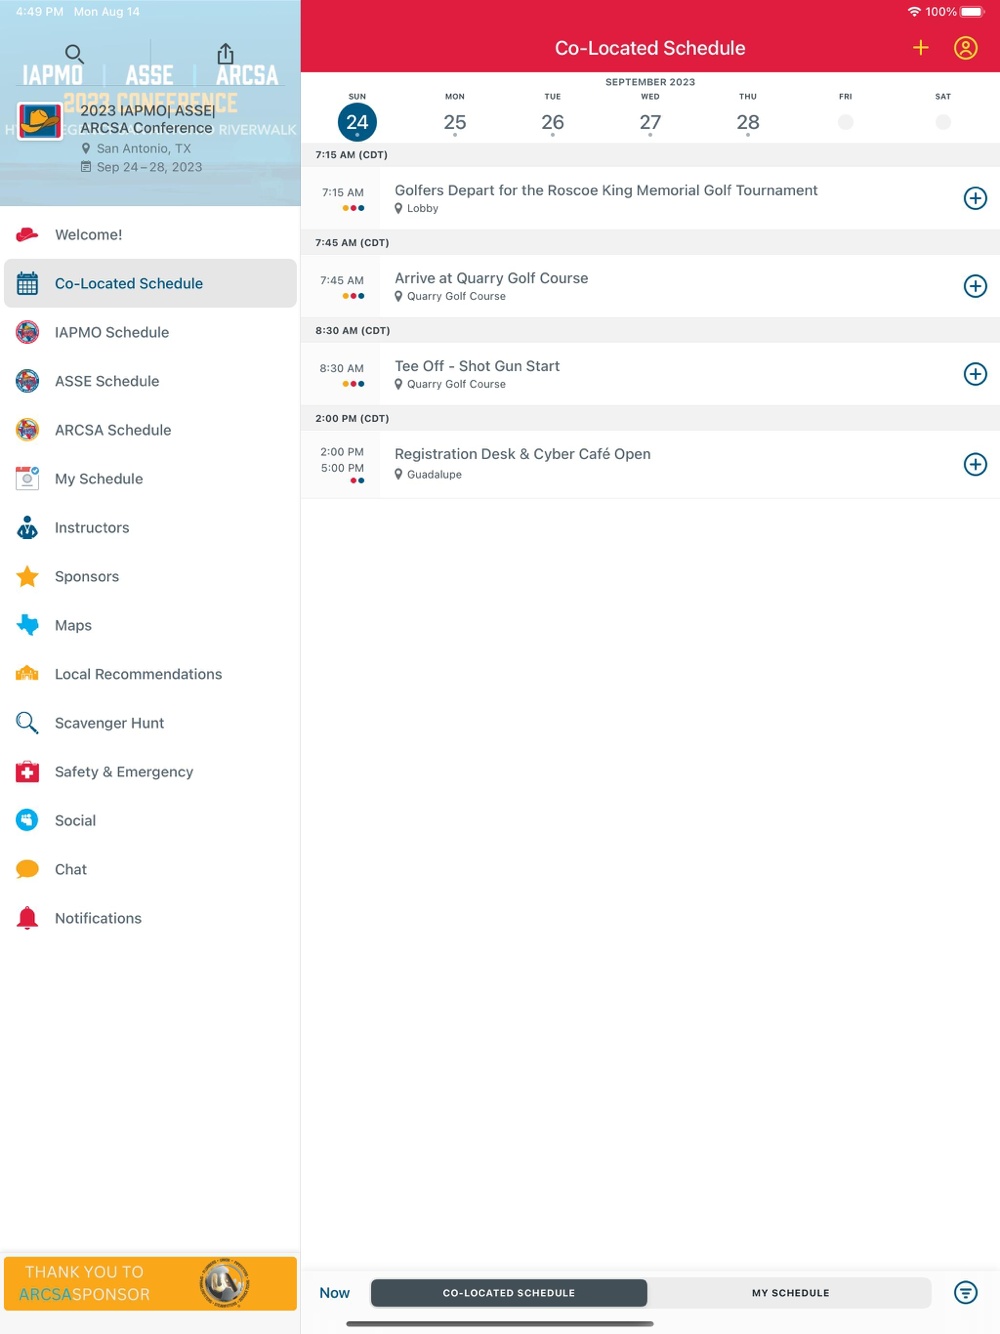
Task: Click the ASSE Schedule icon
Action: pos(28,381)
